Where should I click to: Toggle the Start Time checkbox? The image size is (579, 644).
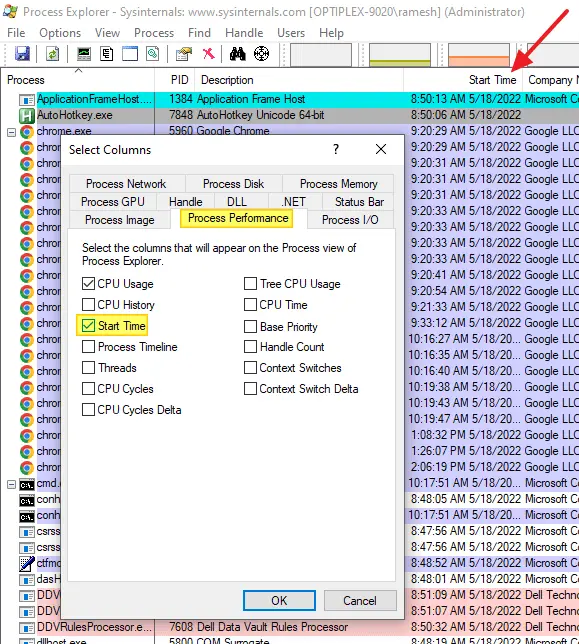pos(88,326)
